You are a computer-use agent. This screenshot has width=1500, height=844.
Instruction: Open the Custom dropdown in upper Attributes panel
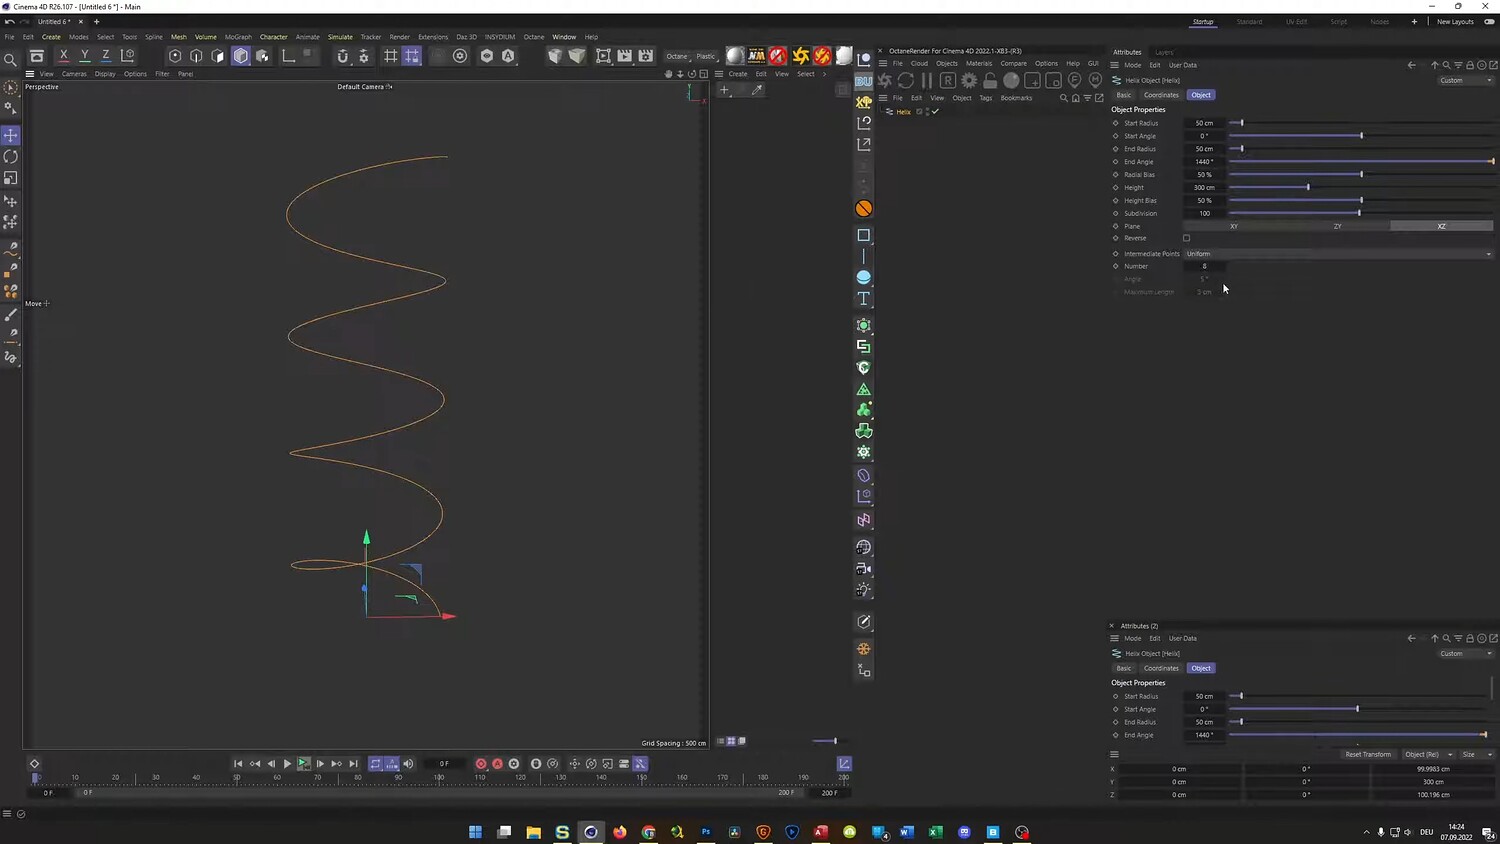[x=1465, y=80]
